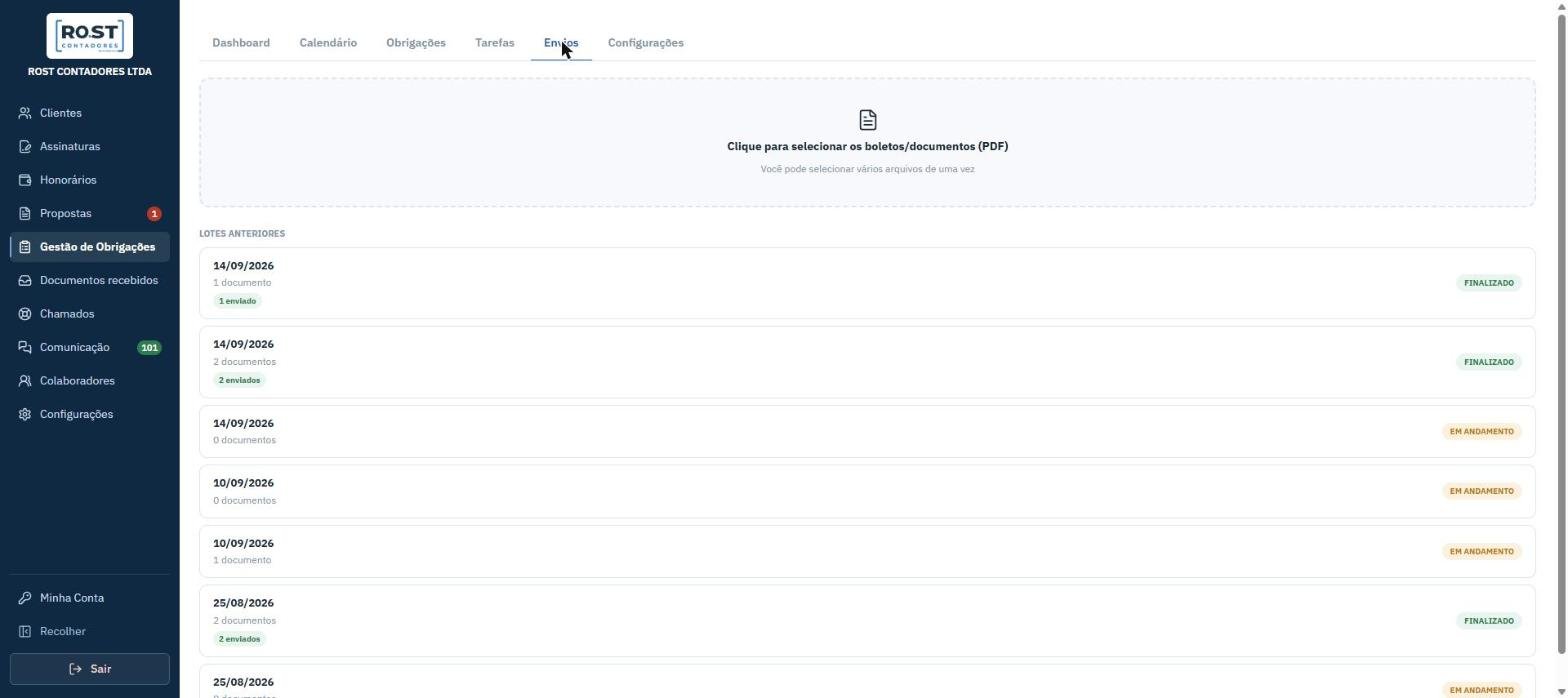The height and width of the screenshot is (698, 1568).
Task: Select the Envios tab
Action: tap(561, 43)
